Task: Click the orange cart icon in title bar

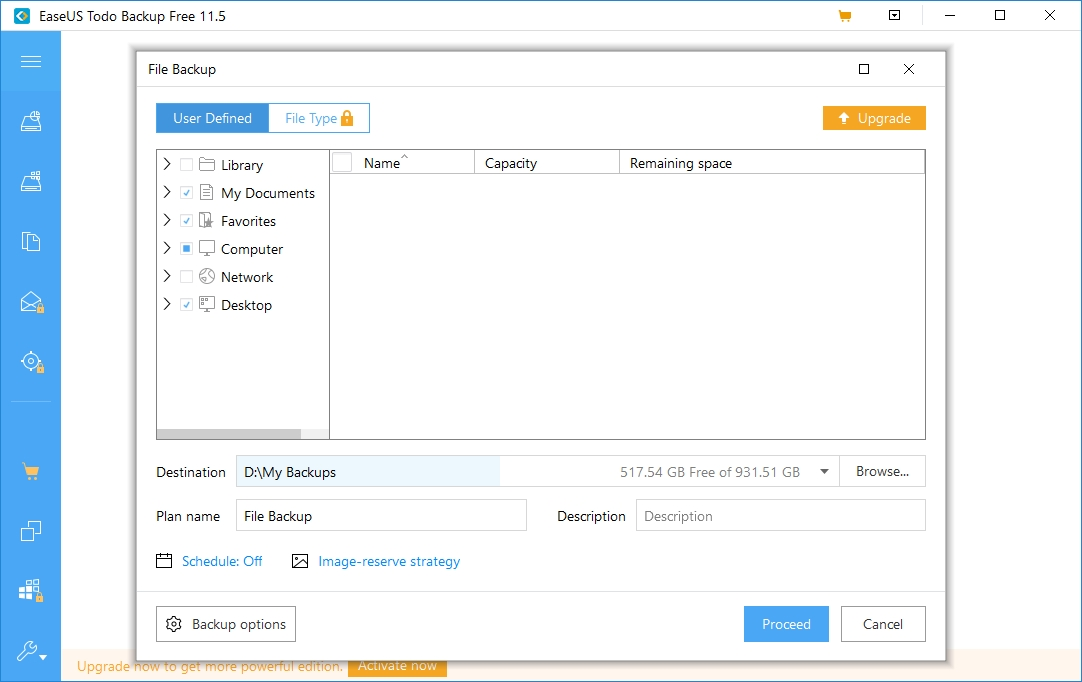Action: pyautogui.click(x=845, y=15)
